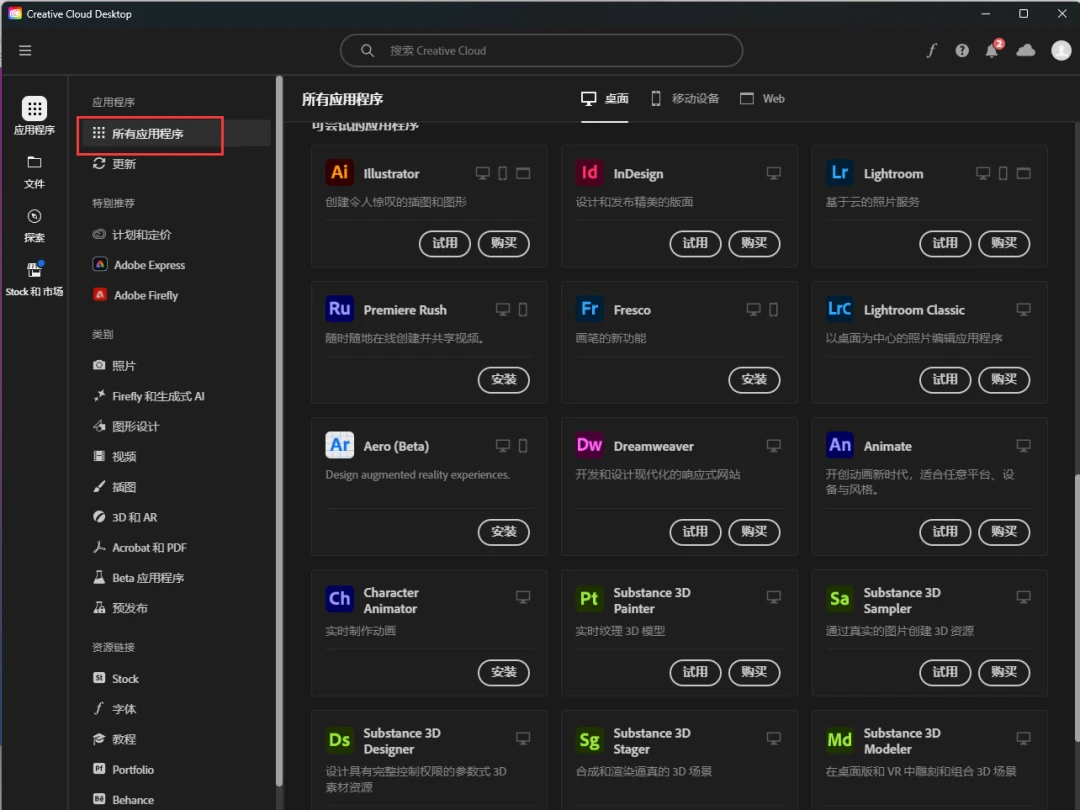Select the 视频 video category
Viewport: 1080px width, 810px height.
[x=114, y=457]
